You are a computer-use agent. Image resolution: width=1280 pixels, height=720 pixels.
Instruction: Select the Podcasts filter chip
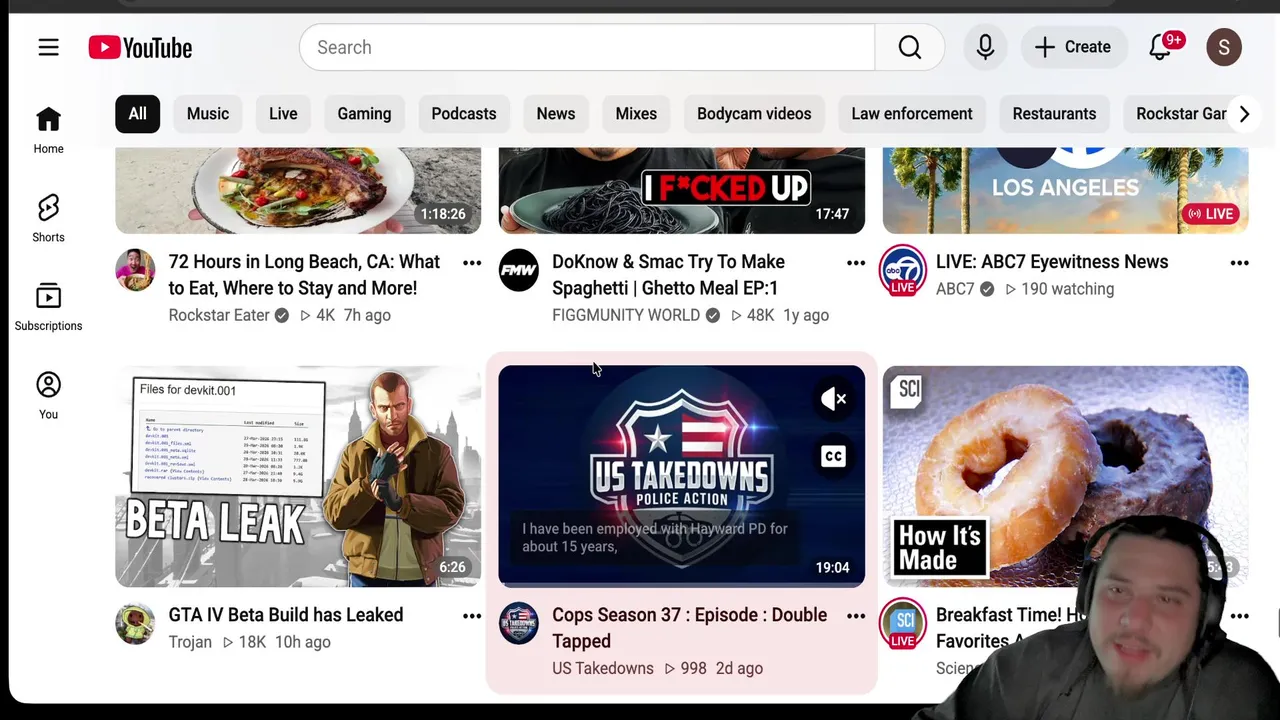click(x=464, y=114)
